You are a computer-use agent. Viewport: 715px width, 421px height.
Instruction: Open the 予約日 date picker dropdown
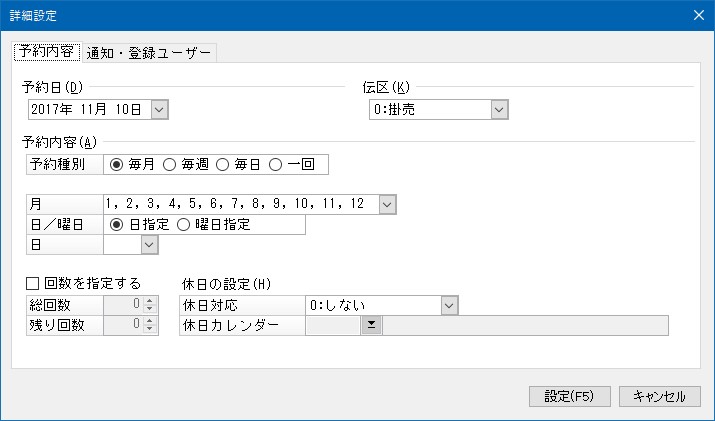click(x=159, y=109)
